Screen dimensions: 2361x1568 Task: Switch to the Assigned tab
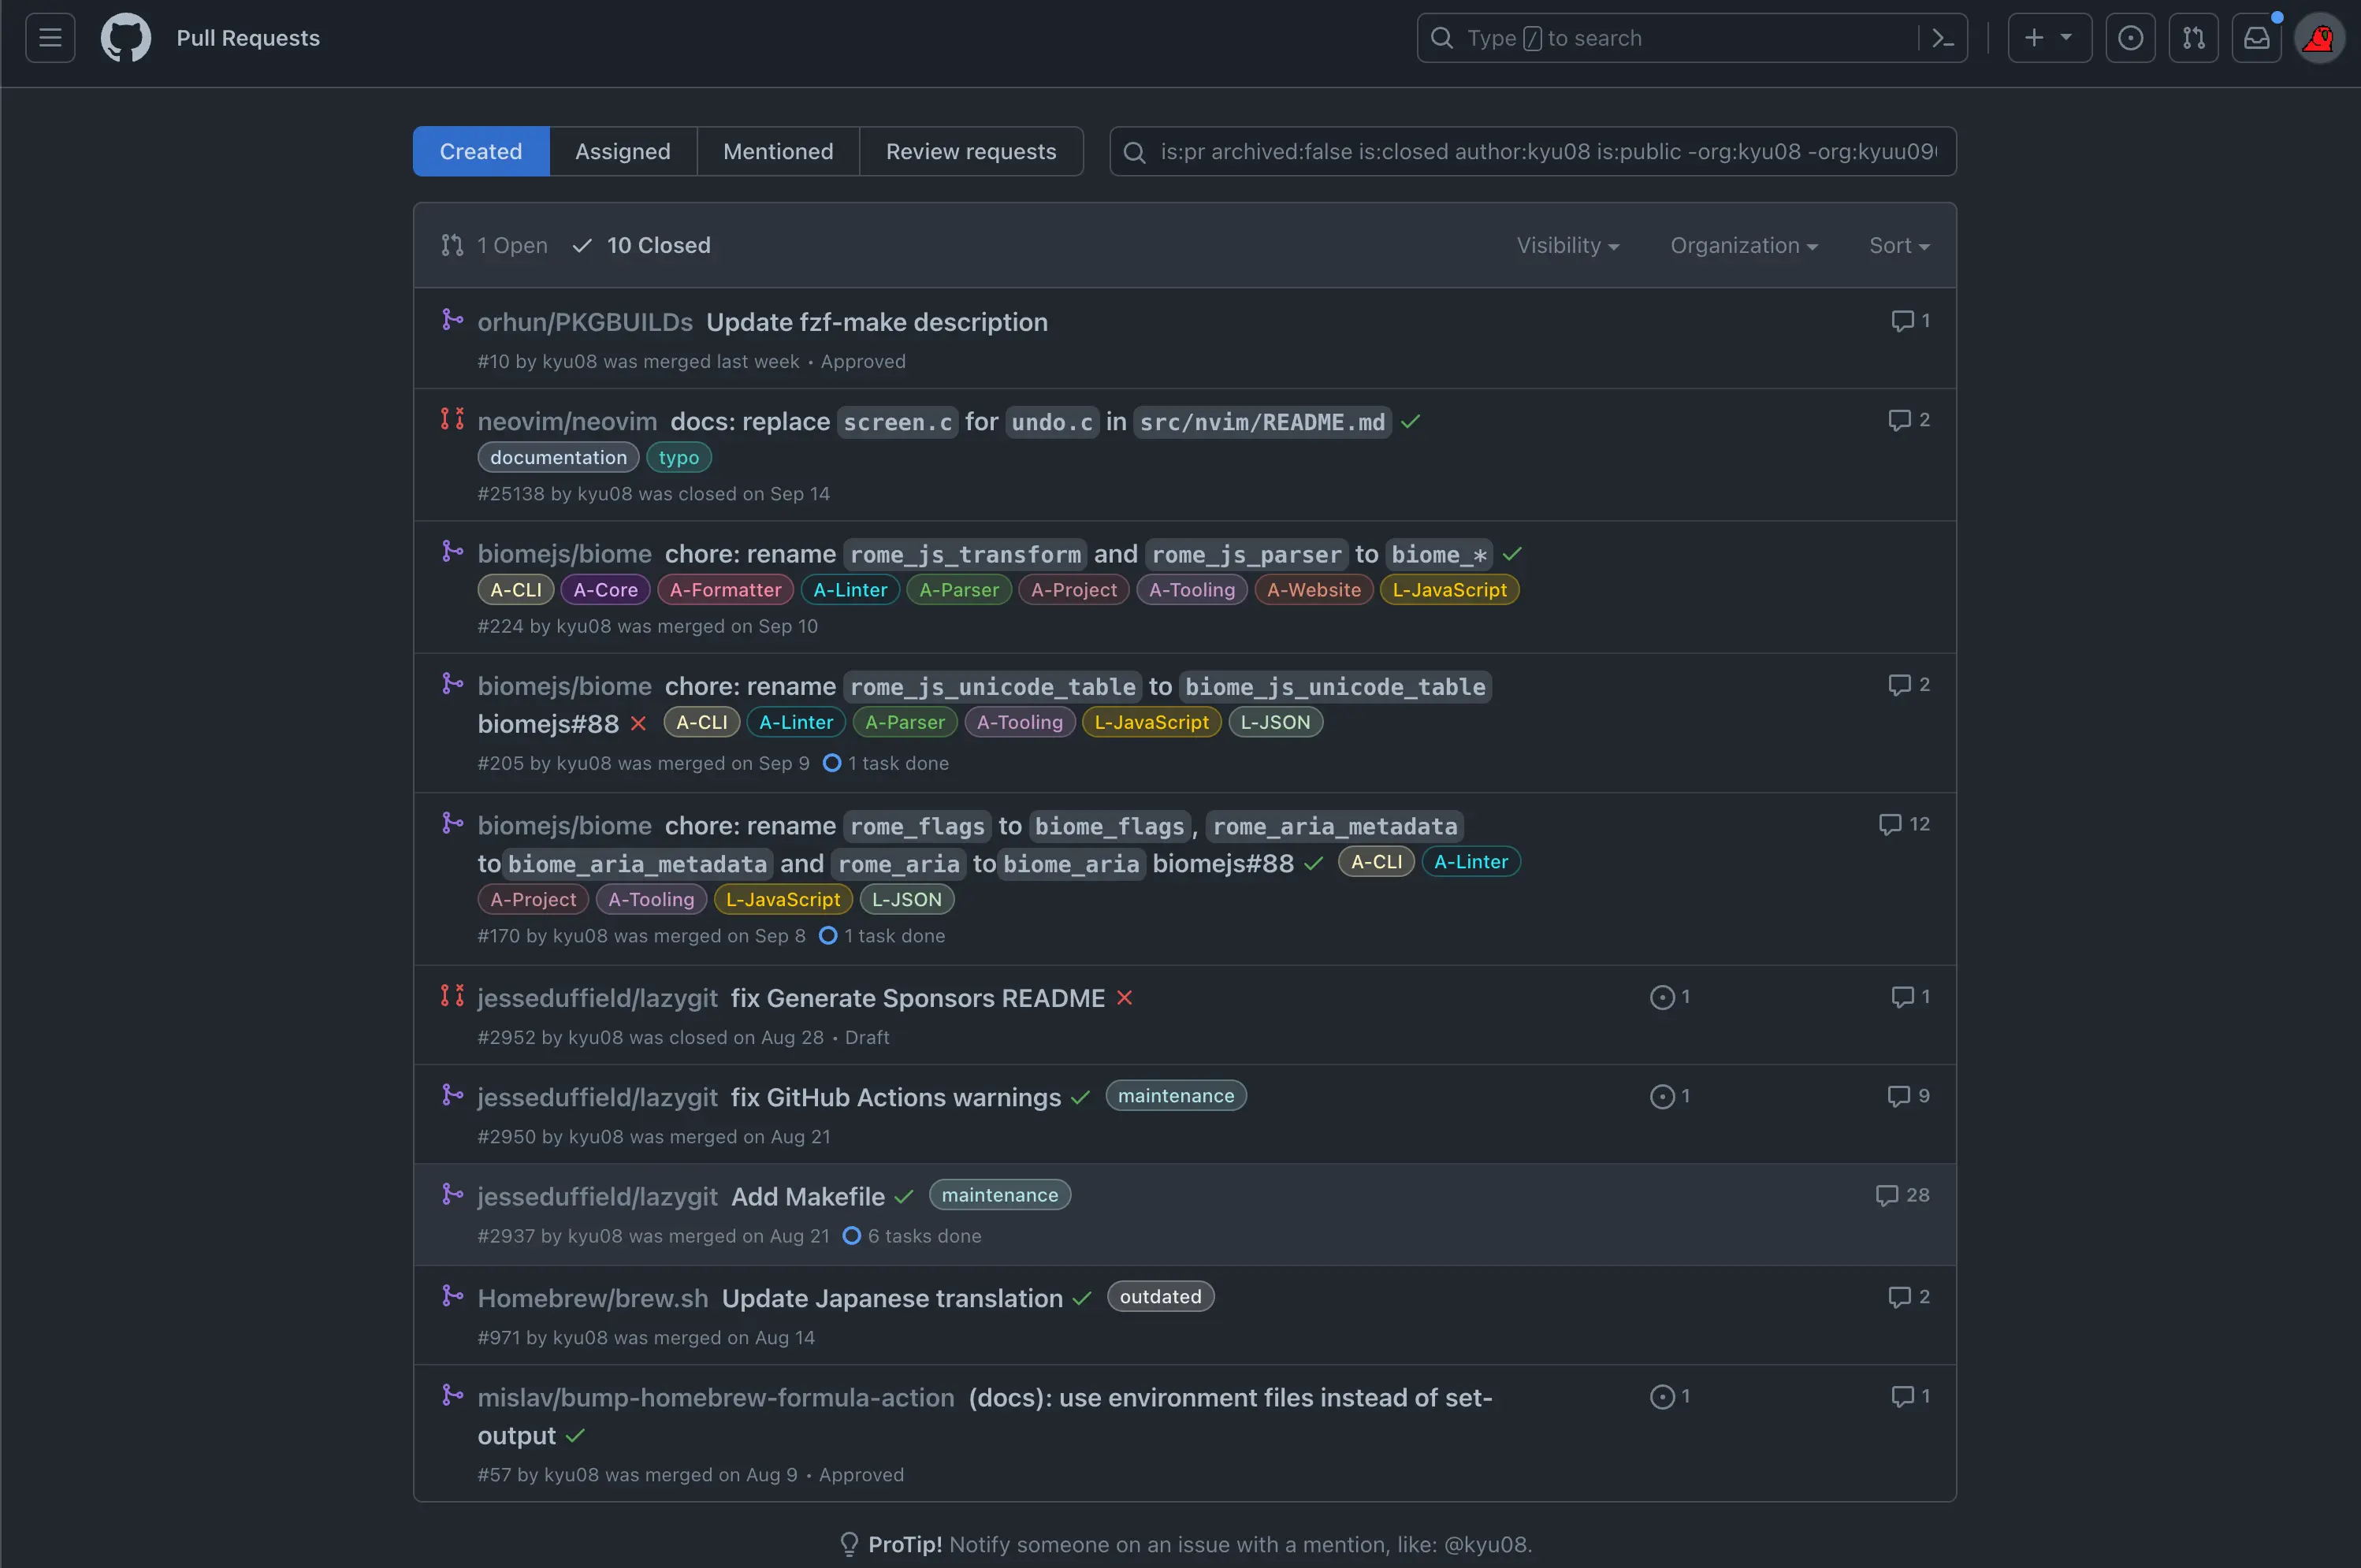pos(622,151)
